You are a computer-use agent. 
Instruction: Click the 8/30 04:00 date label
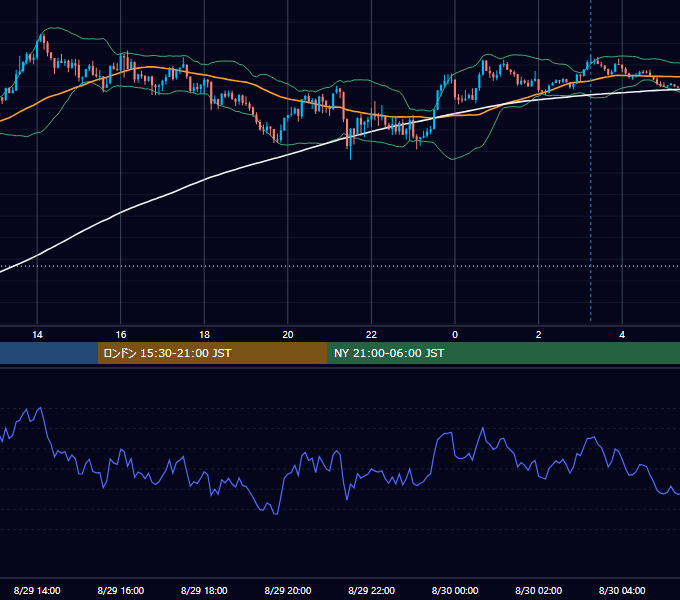pos(622,590)
